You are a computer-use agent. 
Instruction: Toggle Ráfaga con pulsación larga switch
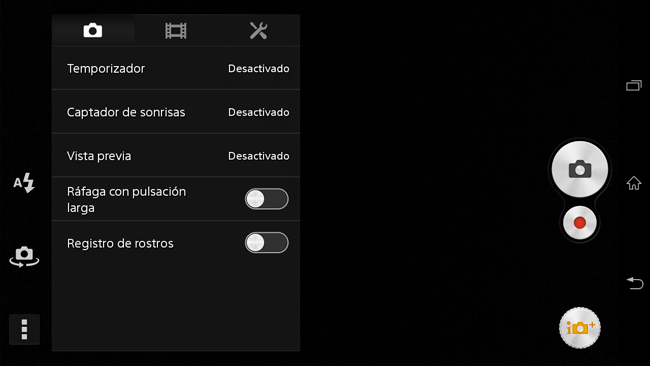(x=267, y=199)
